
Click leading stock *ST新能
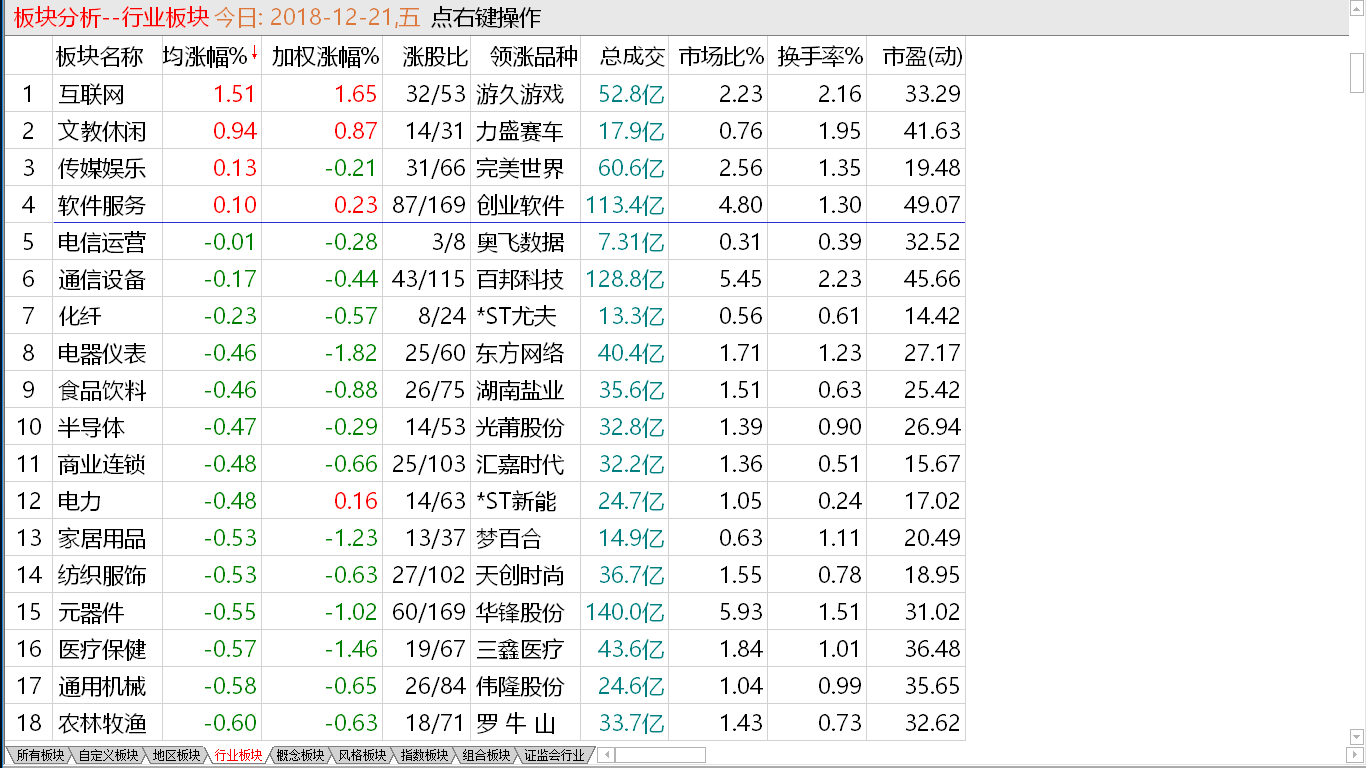pos(516,501)
